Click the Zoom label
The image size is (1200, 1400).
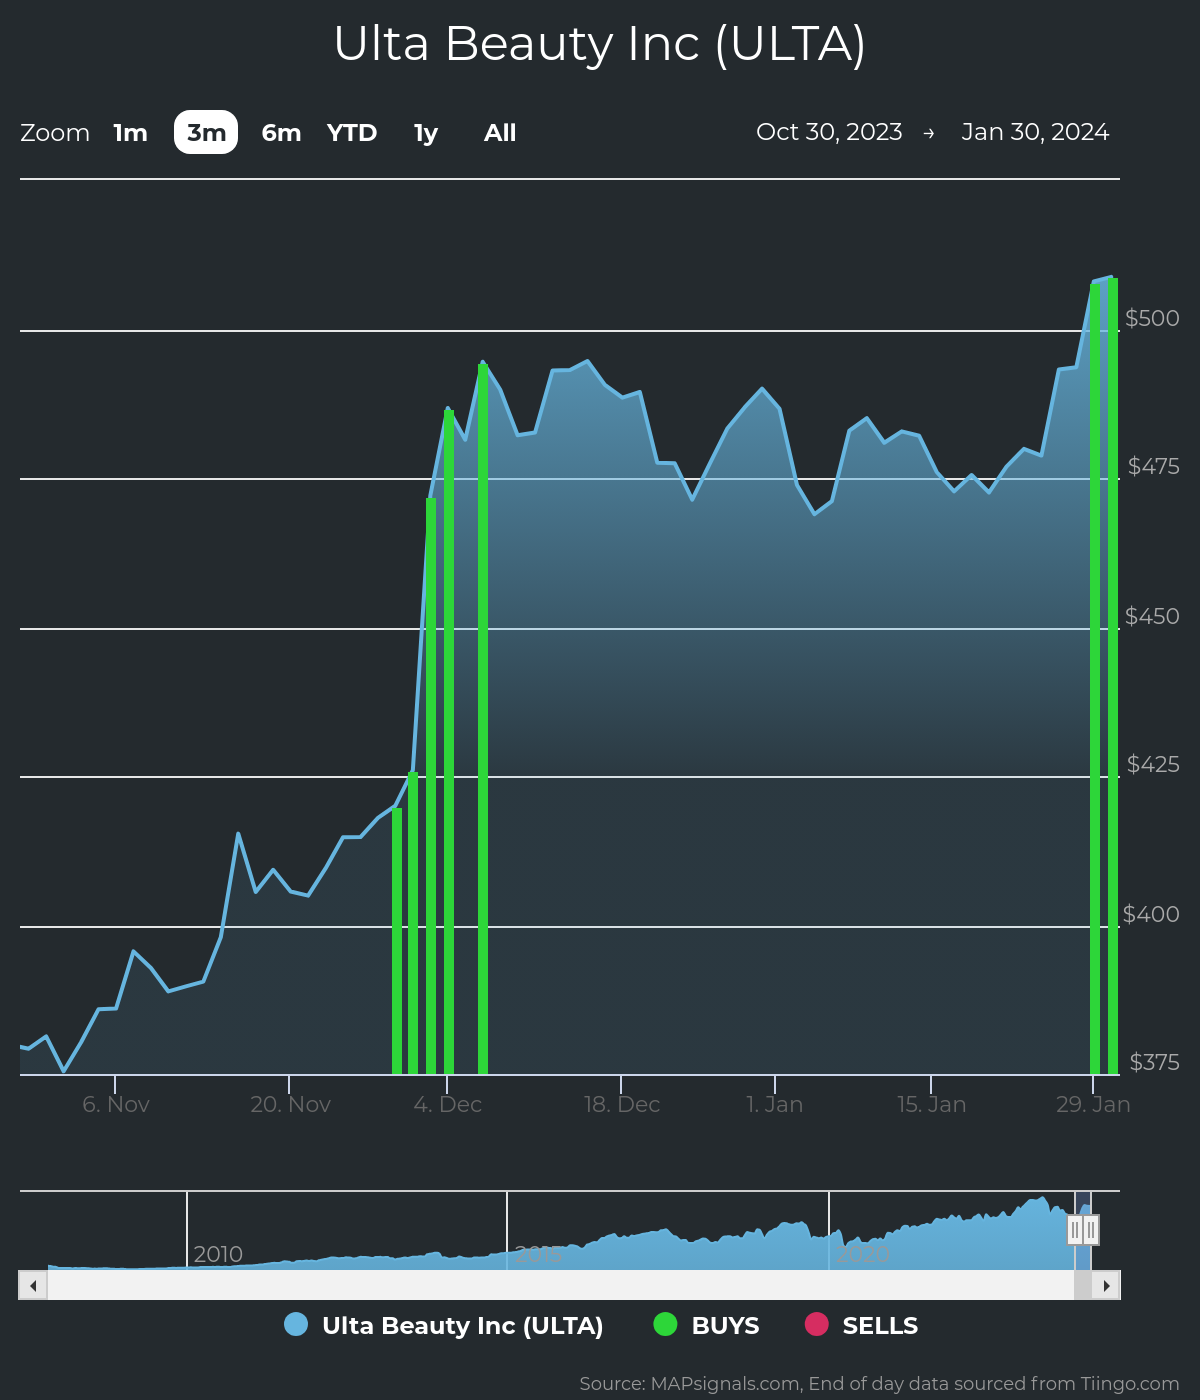55,133
